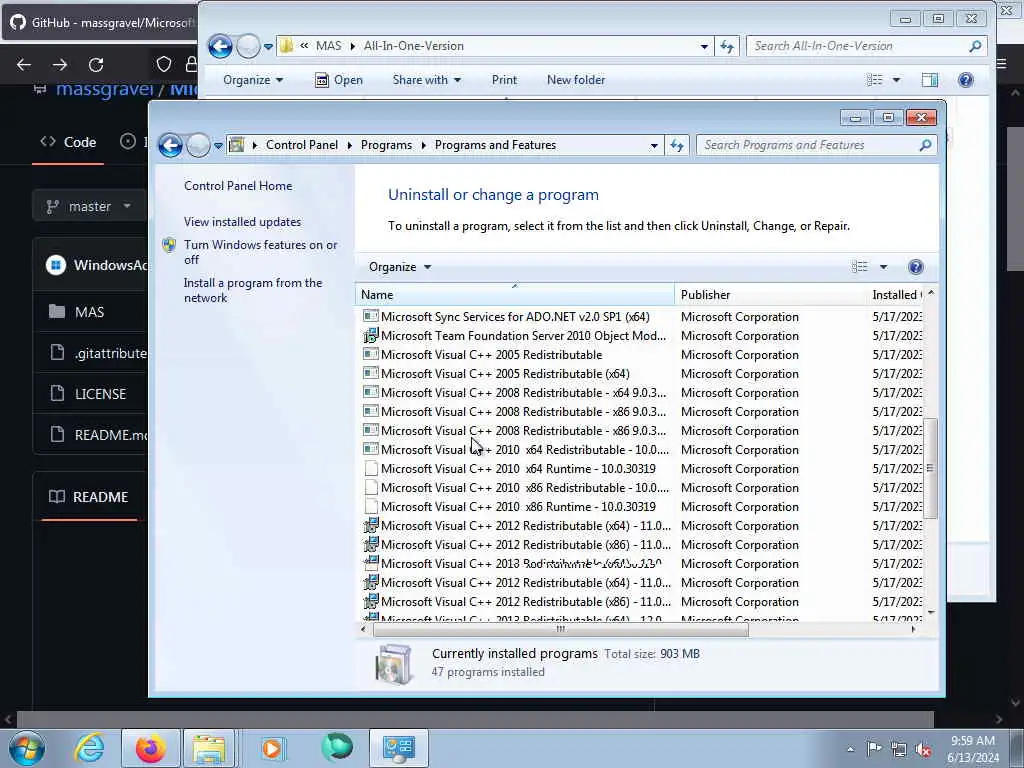Change view icon in Programs and Features toolbar
This screenshot has width=1024, height=768.
point(859,266)
